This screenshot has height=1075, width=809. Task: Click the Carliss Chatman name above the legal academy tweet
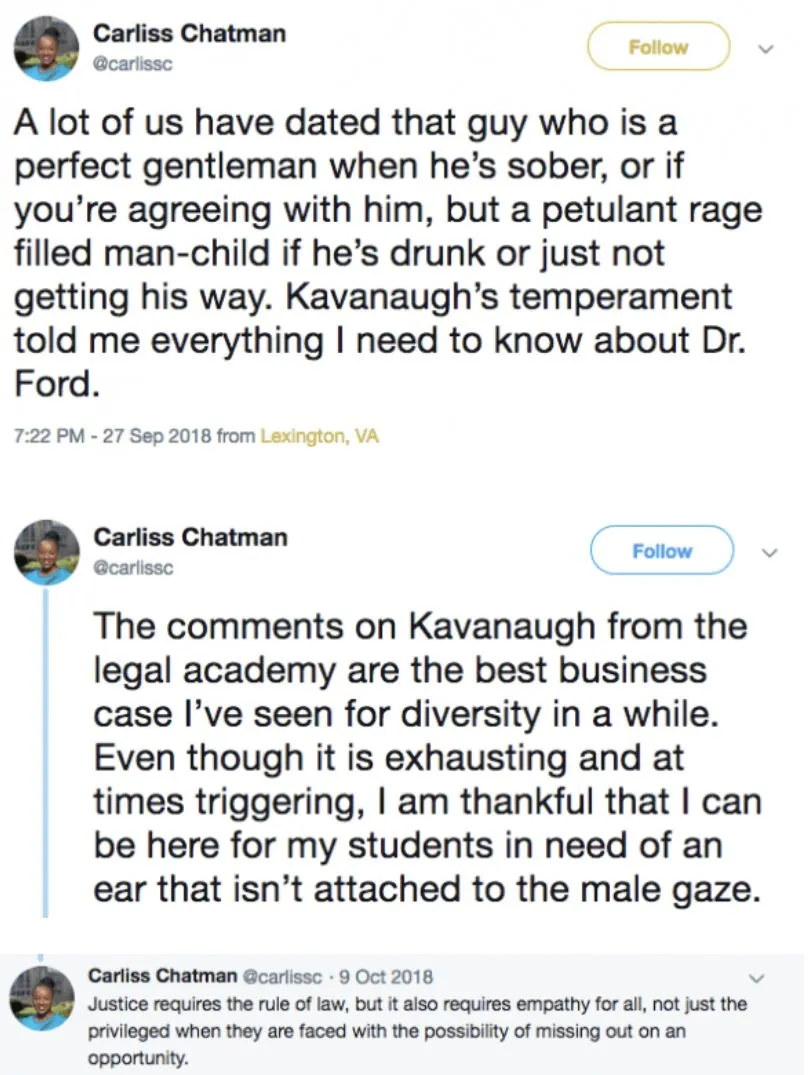(190, 538)
